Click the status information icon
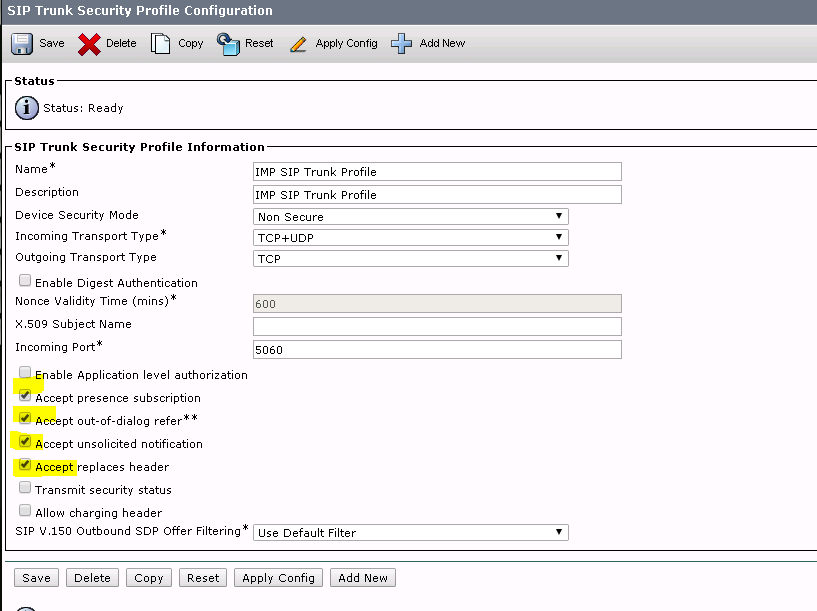The height and width of the screenshot is (611, 817). pyautogui.click(x=27, y=108)
